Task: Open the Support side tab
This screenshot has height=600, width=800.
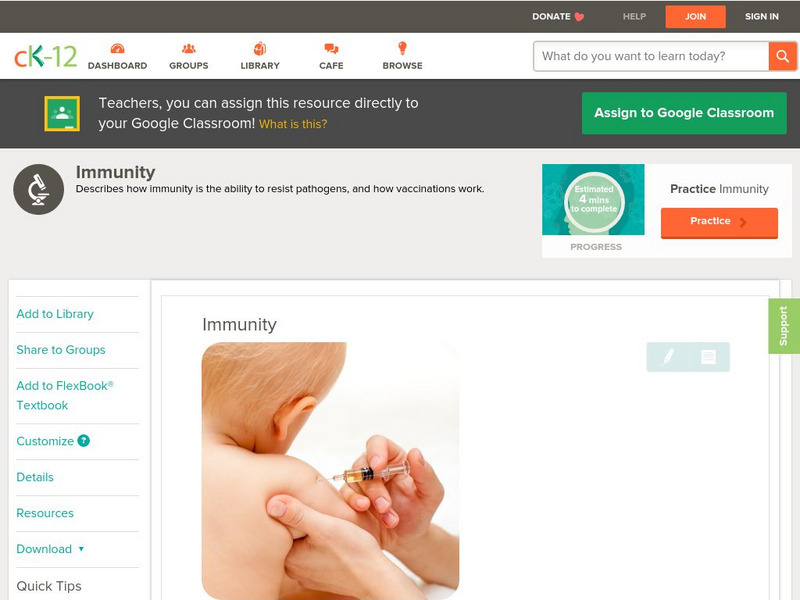Action: pyautogui.click(x=784, y=326)
